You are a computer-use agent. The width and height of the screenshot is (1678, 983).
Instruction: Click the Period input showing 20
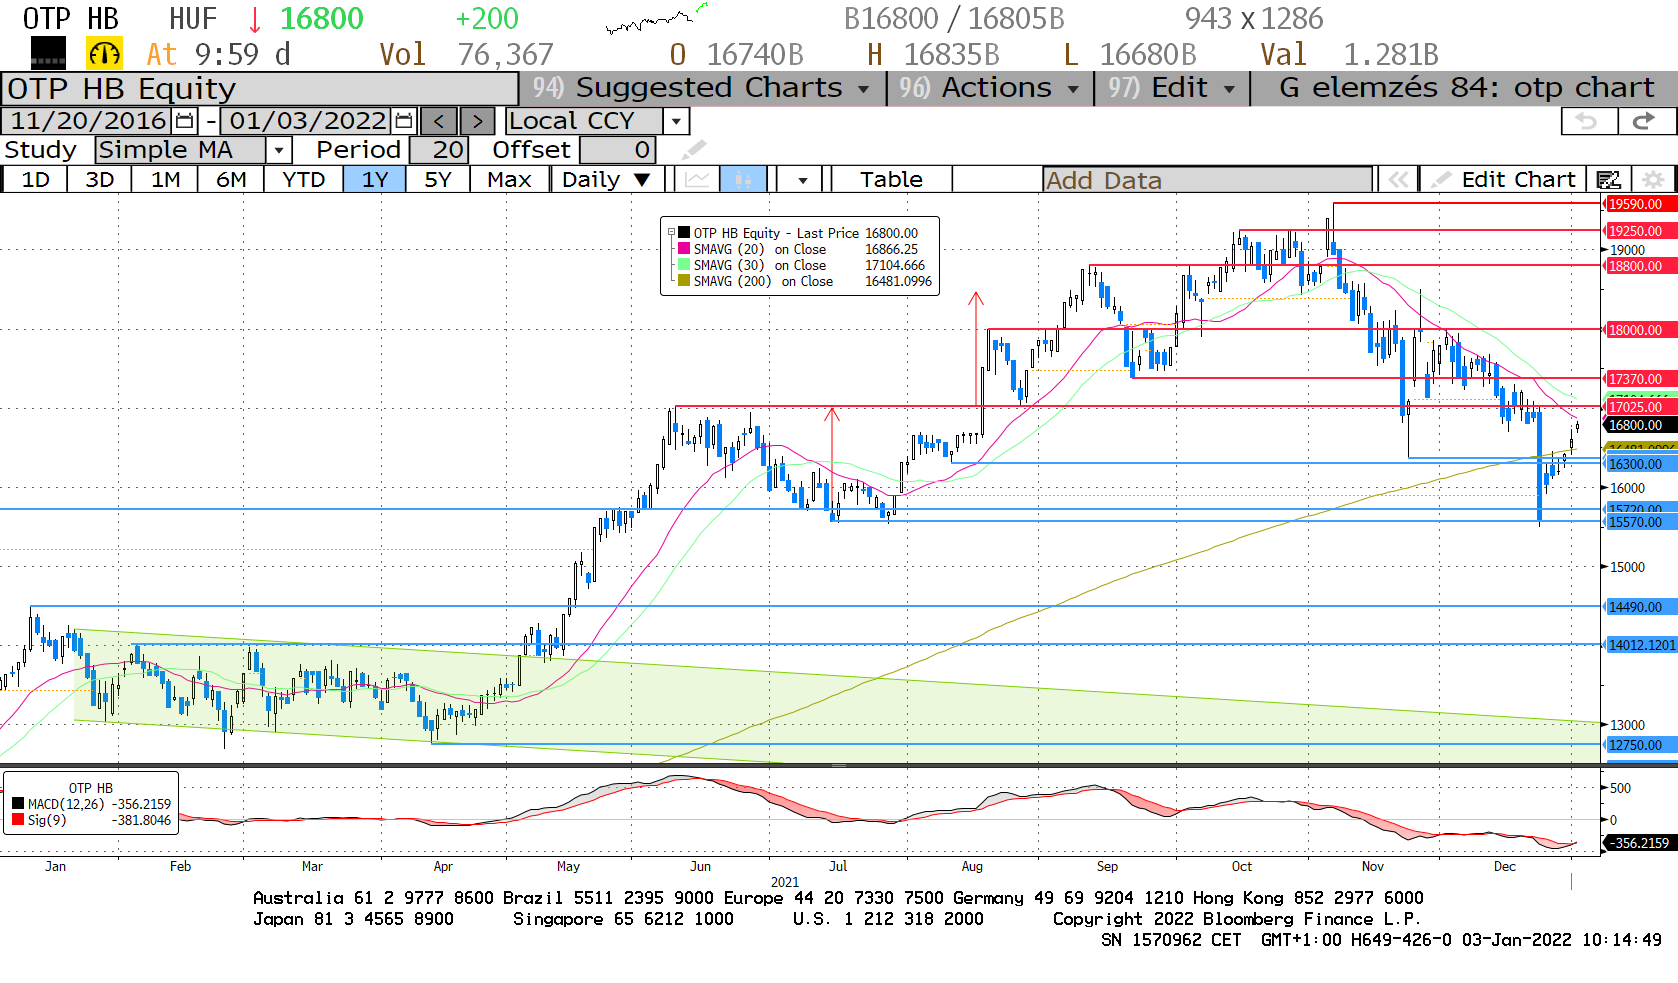click(x=437, y=150)
